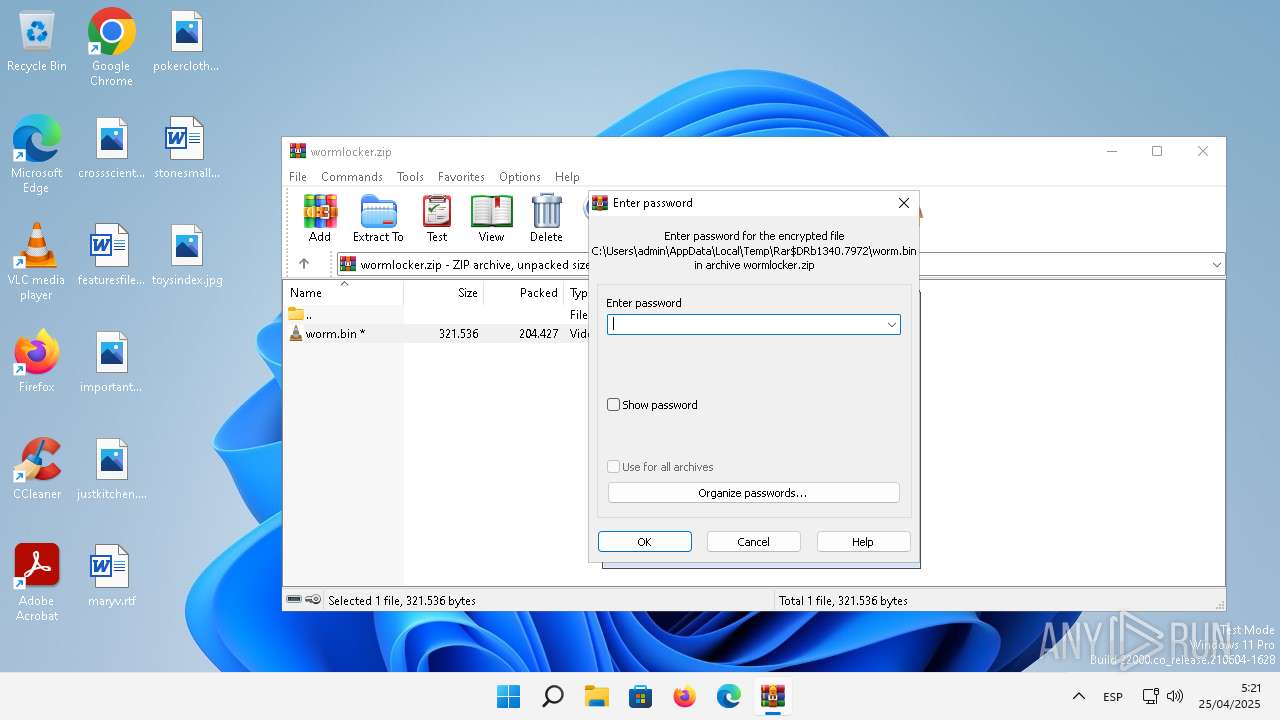Click Cancel in password dialog
The image size is (1280, 720).
(754, 542)
